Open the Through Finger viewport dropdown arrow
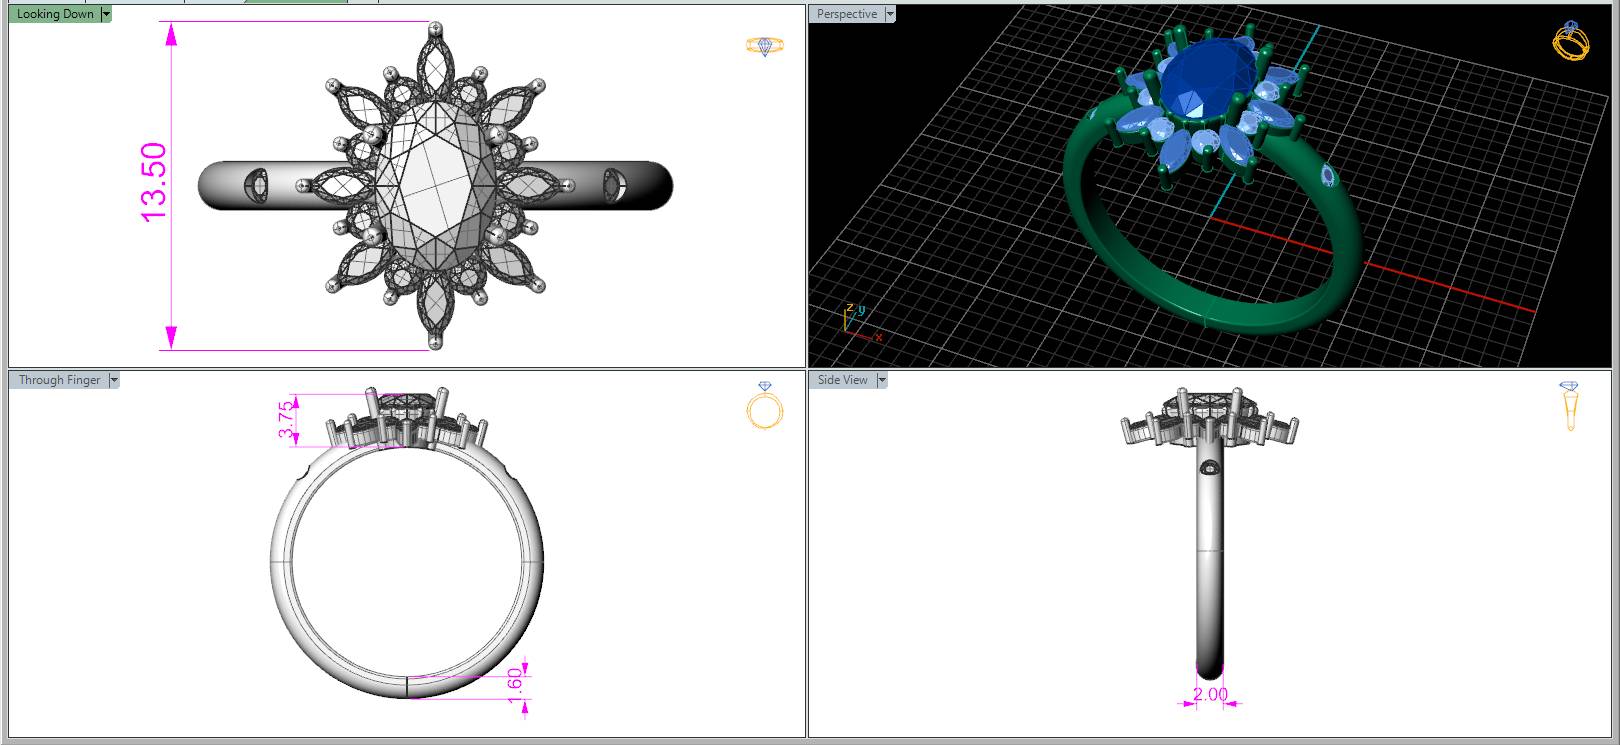1620x745 pixels. (114, 380)
